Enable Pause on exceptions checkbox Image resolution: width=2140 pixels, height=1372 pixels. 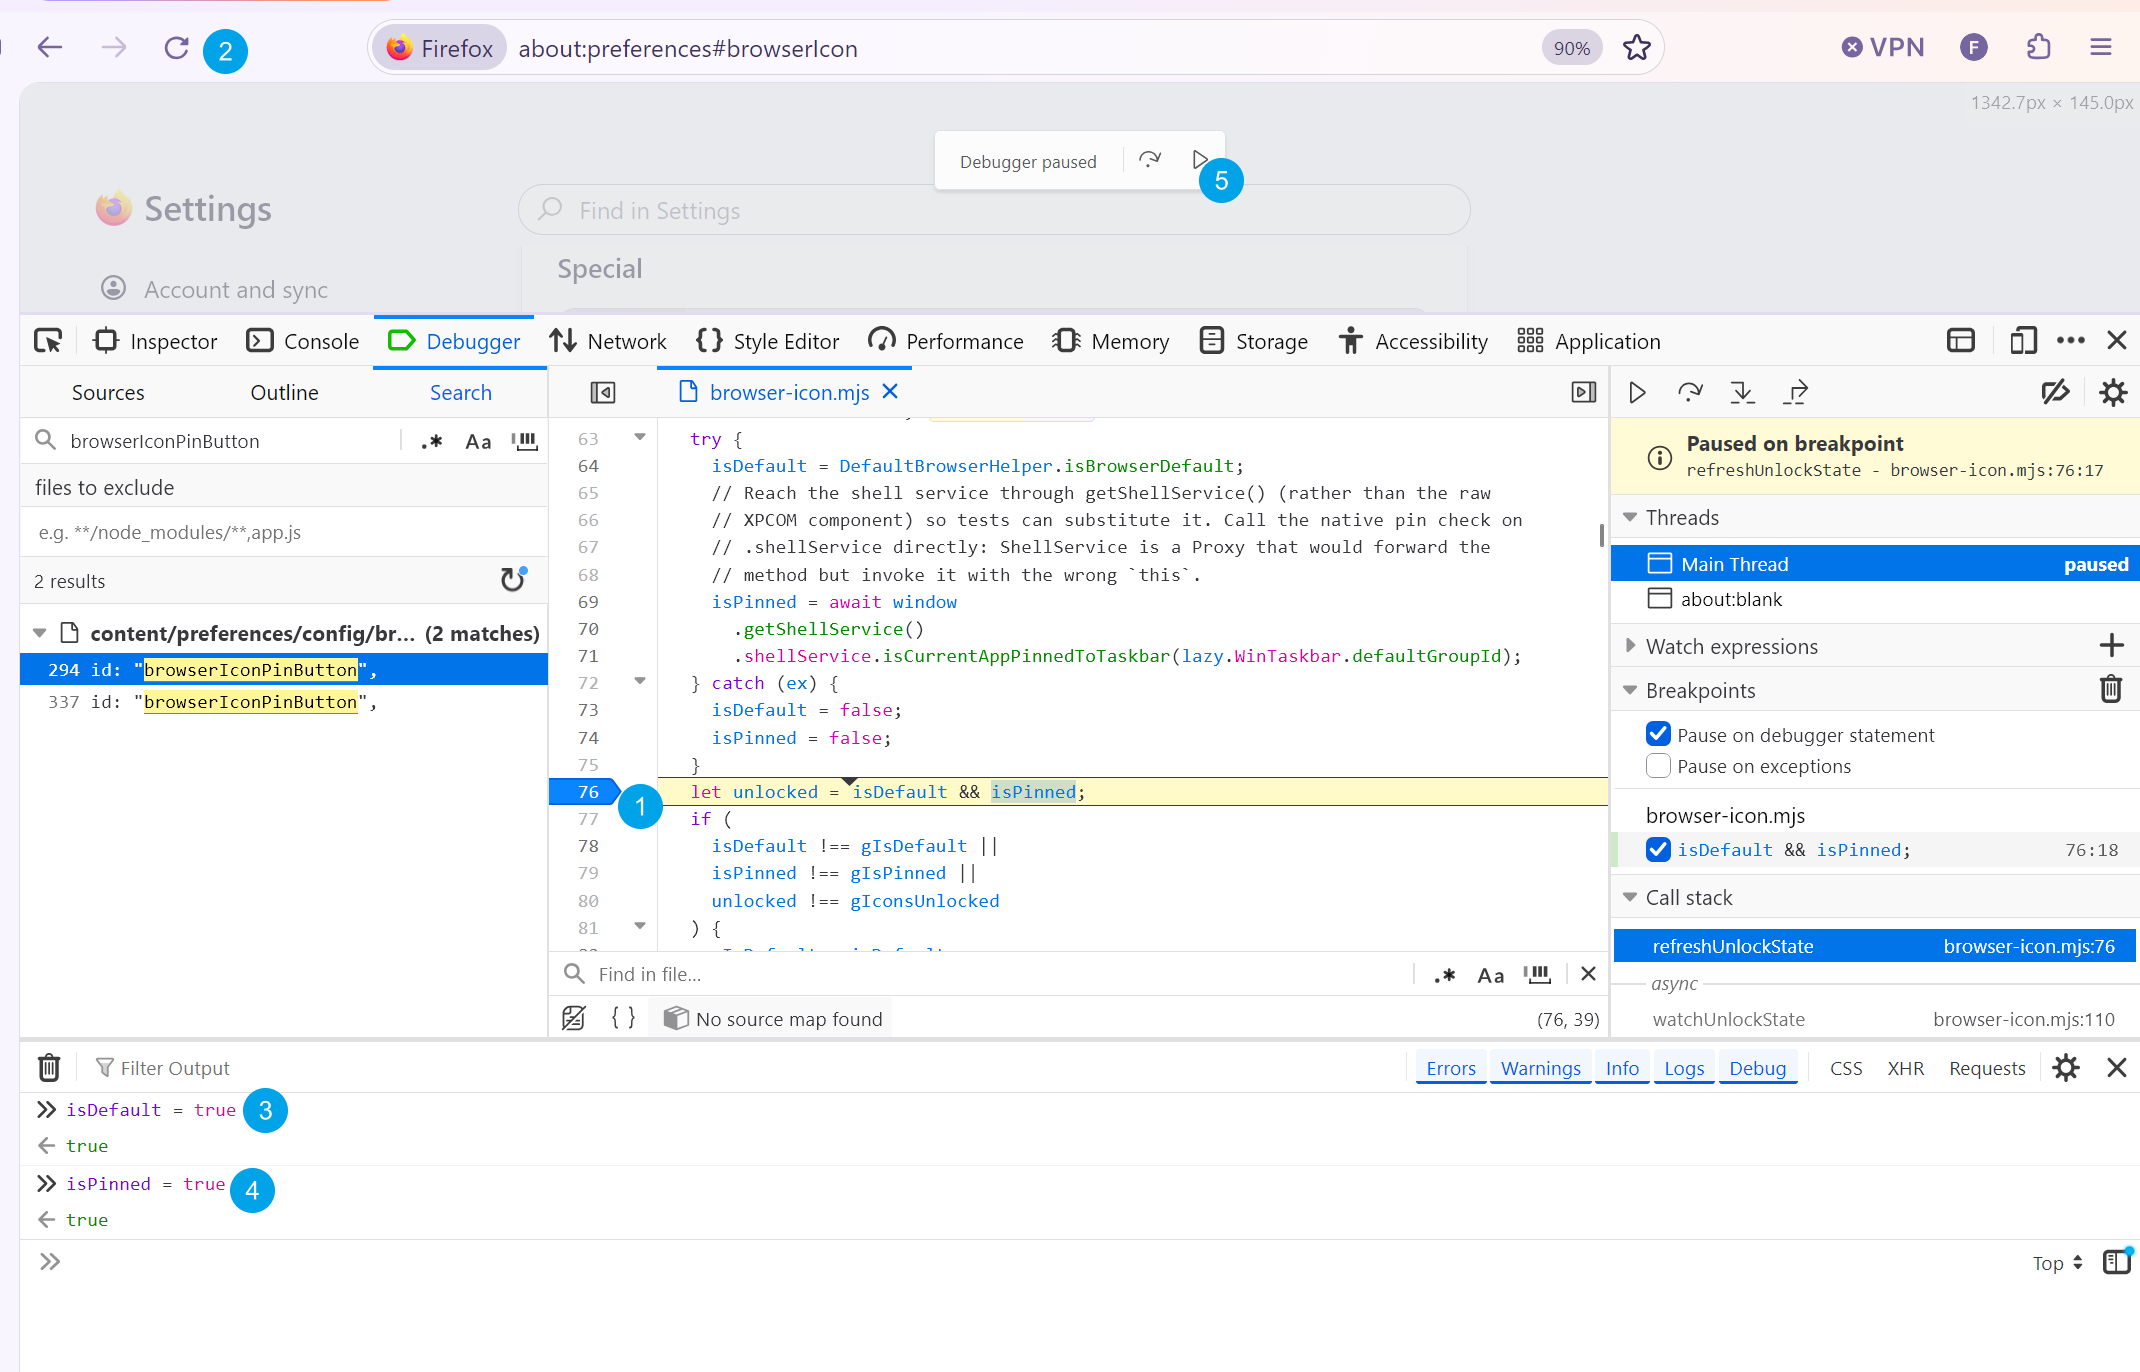[x=1658, y=766]
